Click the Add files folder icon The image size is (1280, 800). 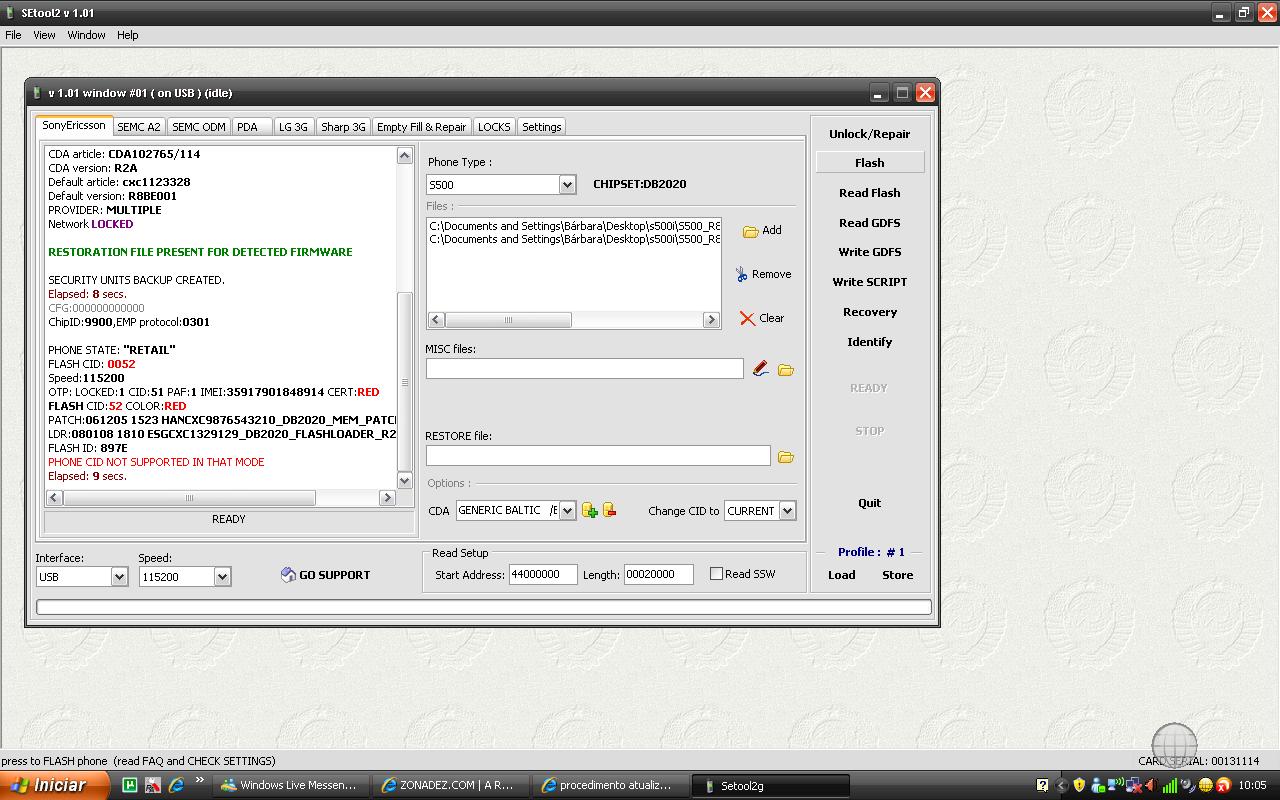point(750,231)
